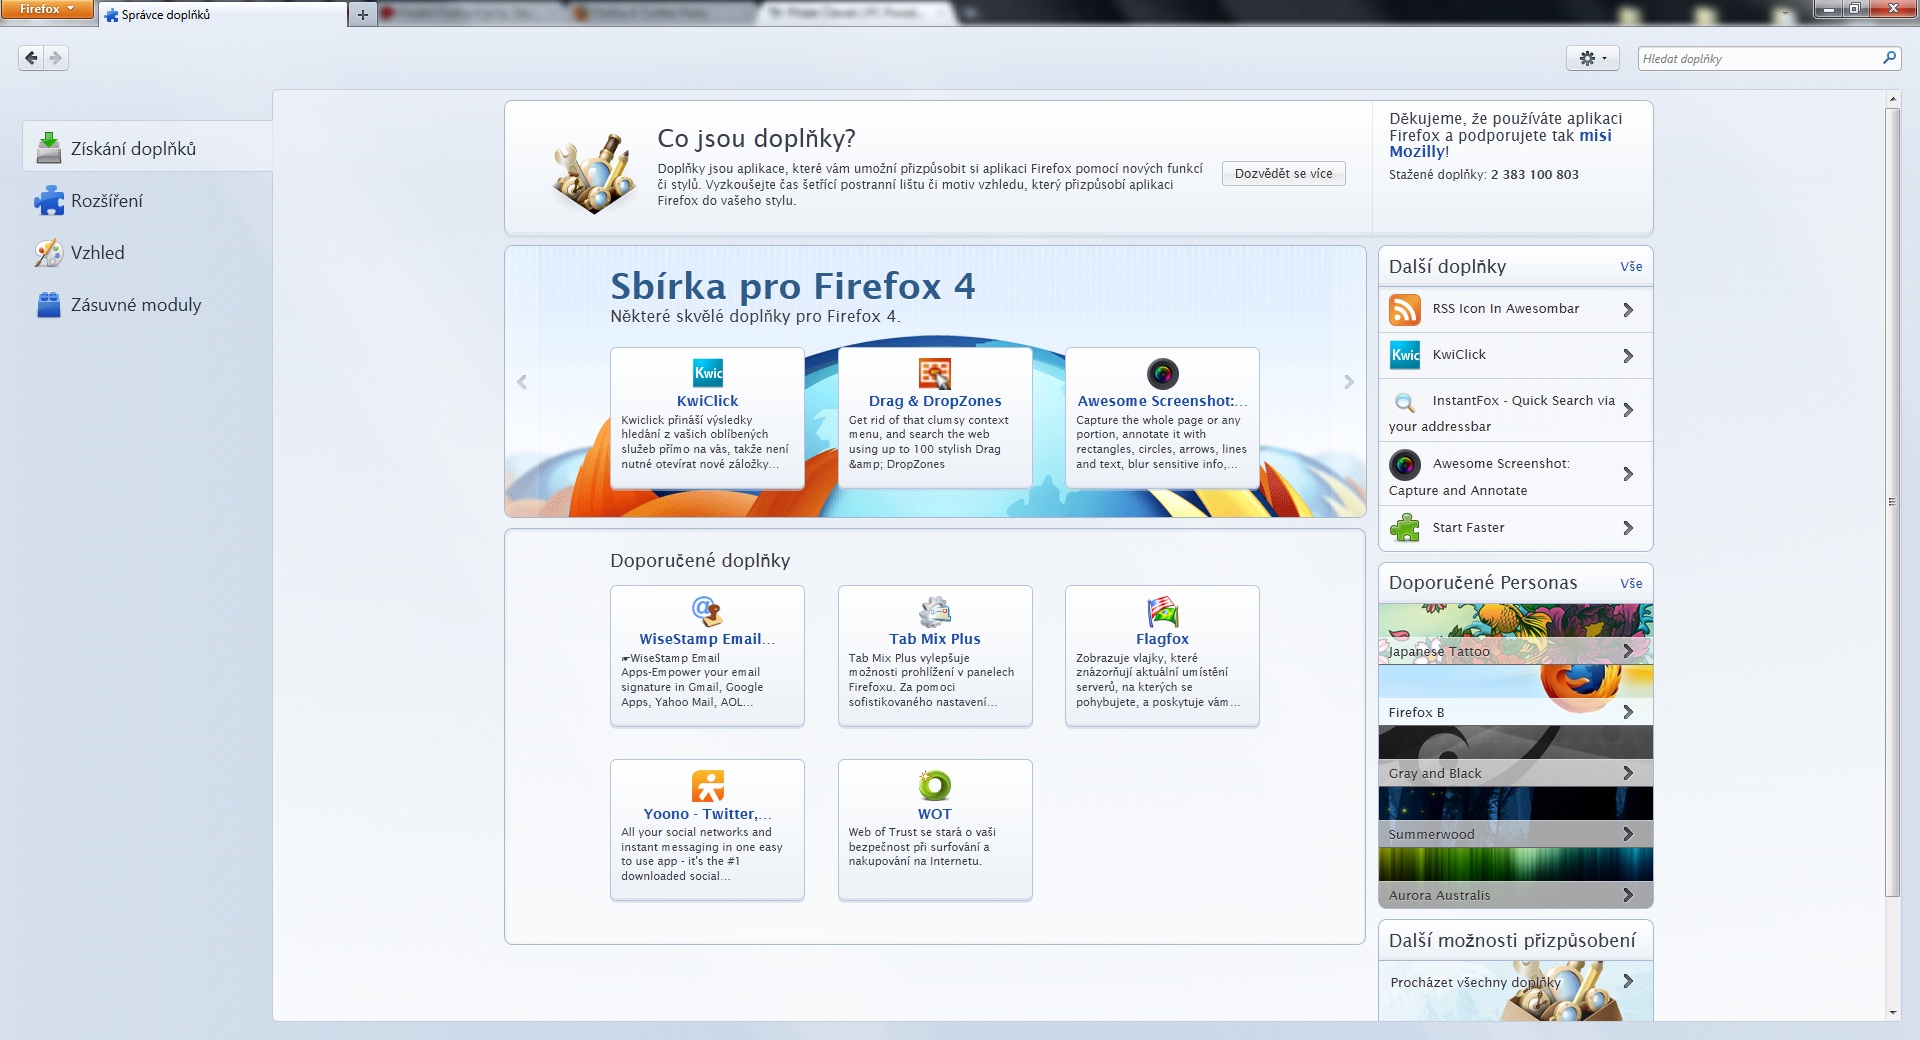Click Vše link in Doporučené Personas
This screenshot has width=1920, height=1040.
click(1631, 583)
